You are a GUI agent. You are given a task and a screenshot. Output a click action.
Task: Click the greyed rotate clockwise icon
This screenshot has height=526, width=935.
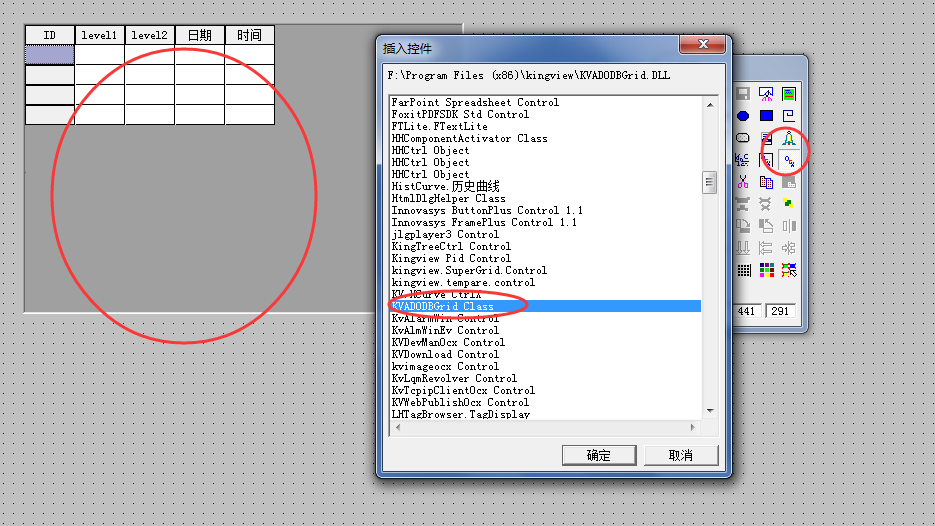click(x=743, y=226)
